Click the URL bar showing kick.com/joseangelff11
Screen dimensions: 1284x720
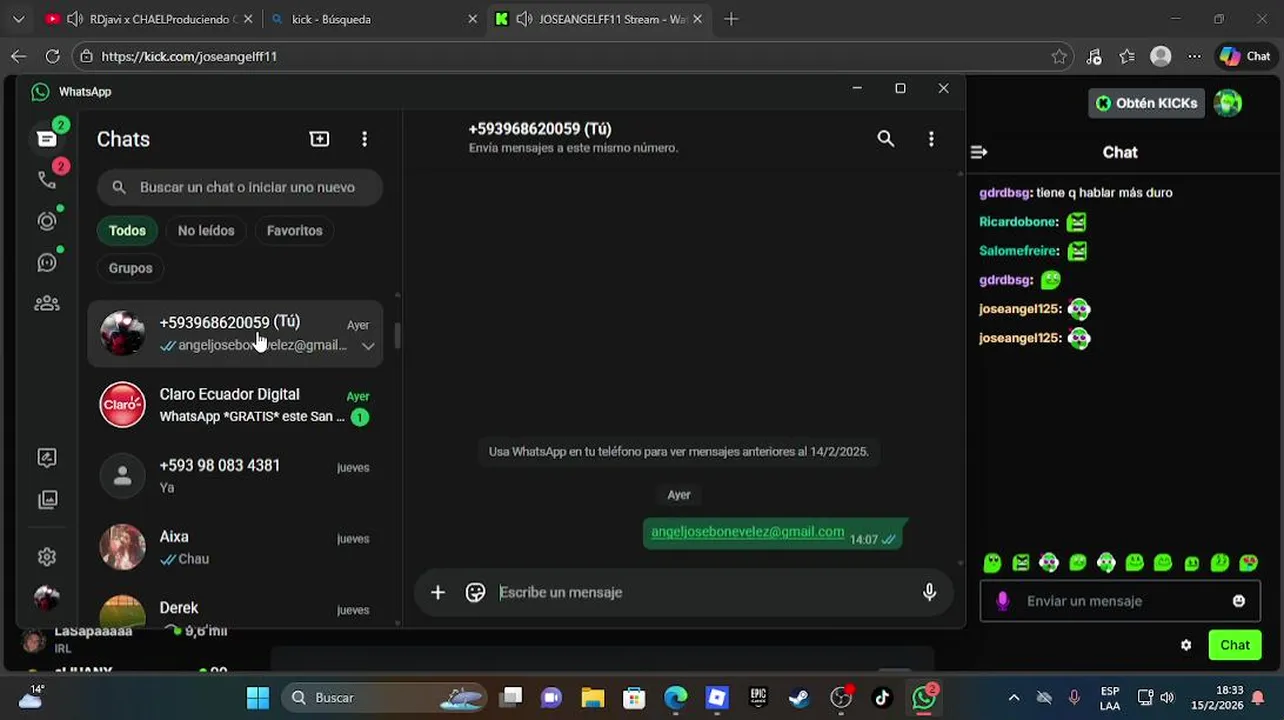pyautogui.click(x=560, y=56)
